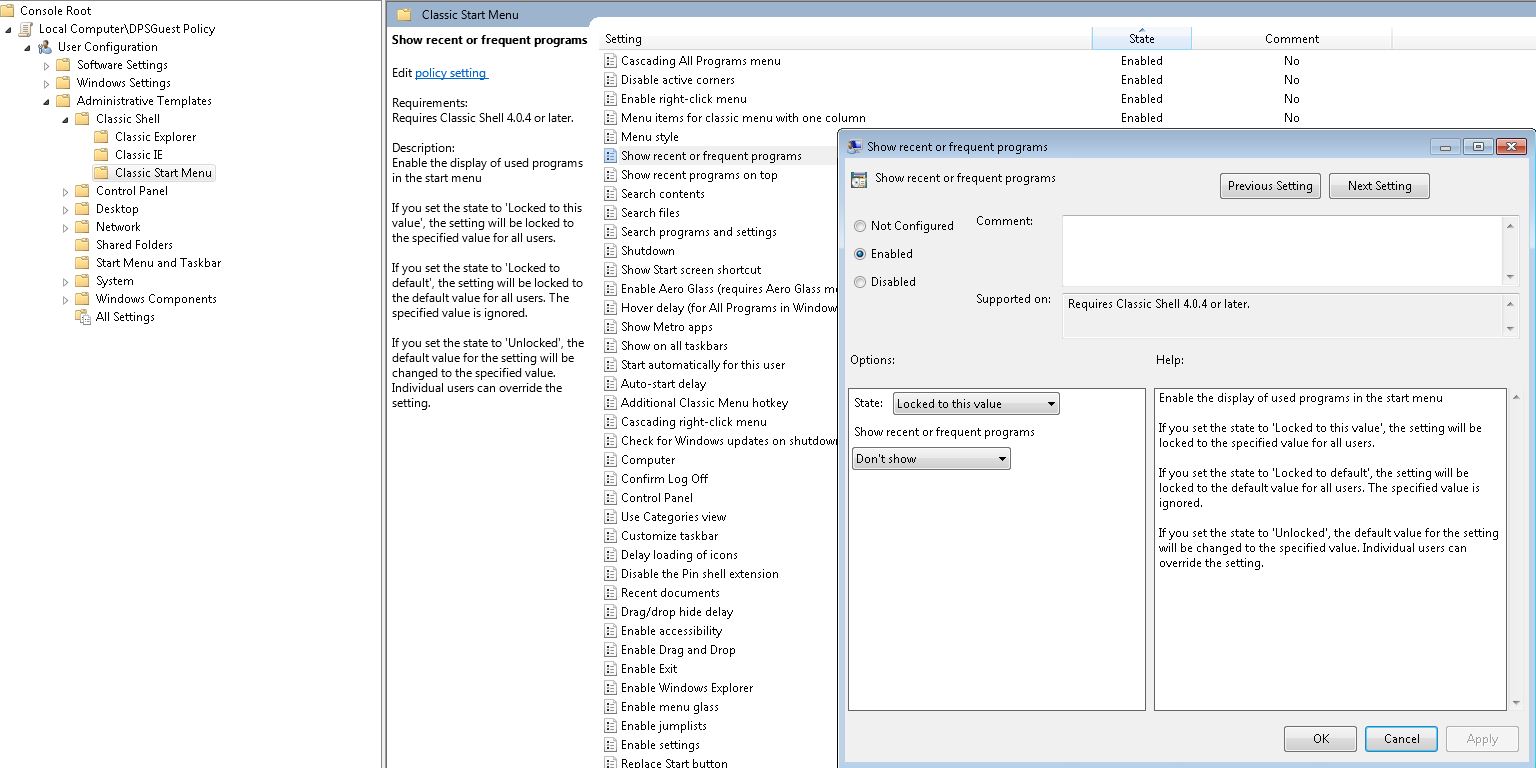Select the Not Configured radio button
Image resolution: width=1536 pixels, height=768 pixels.
[860, 226]
